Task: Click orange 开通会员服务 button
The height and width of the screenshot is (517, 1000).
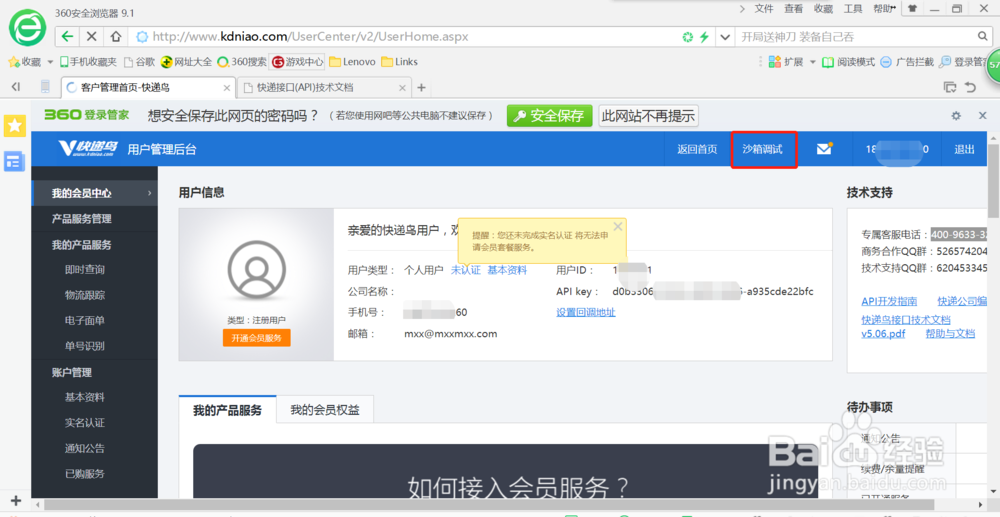Action: 256,338
